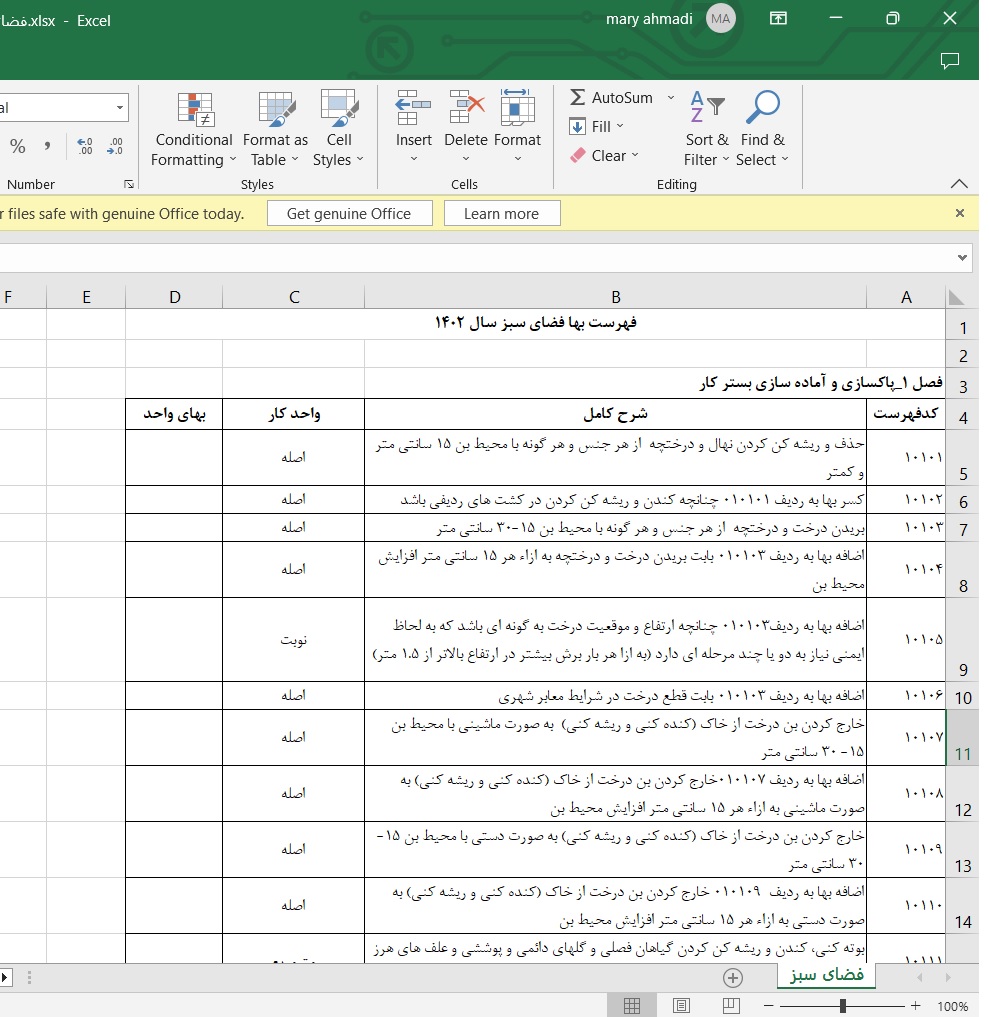Open Number Format dialog launcher
The image size is (989, 1017).
pyautogui.click(x=128, y=184)
